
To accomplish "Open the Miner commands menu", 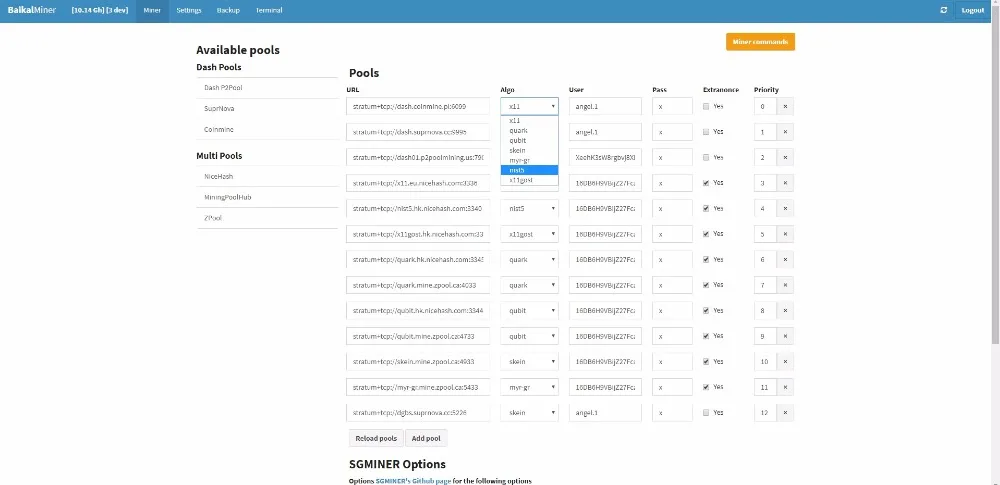I will coord(760,41).
